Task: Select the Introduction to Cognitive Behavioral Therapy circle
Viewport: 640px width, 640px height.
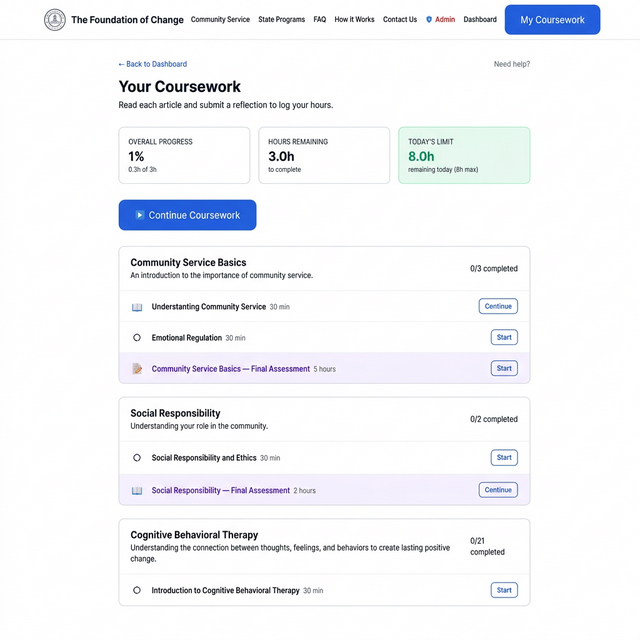Action: tap(137, 591)
